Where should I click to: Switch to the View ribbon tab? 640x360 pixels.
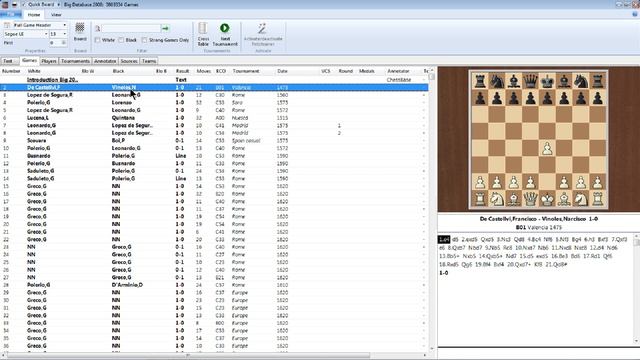[56, 15]
